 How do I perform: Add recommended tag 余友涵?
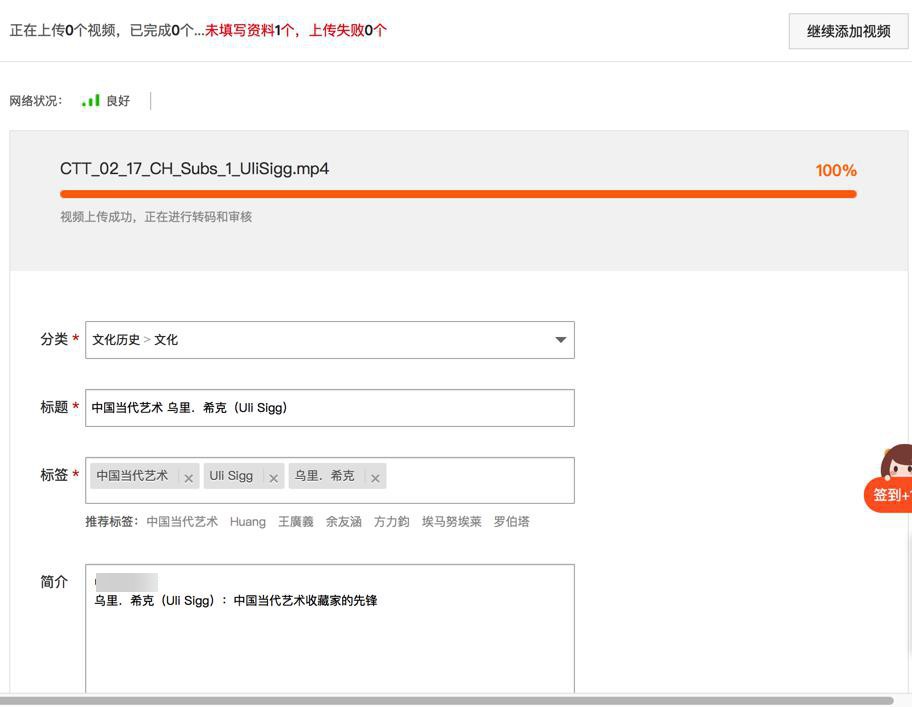[x=343, y=522]
